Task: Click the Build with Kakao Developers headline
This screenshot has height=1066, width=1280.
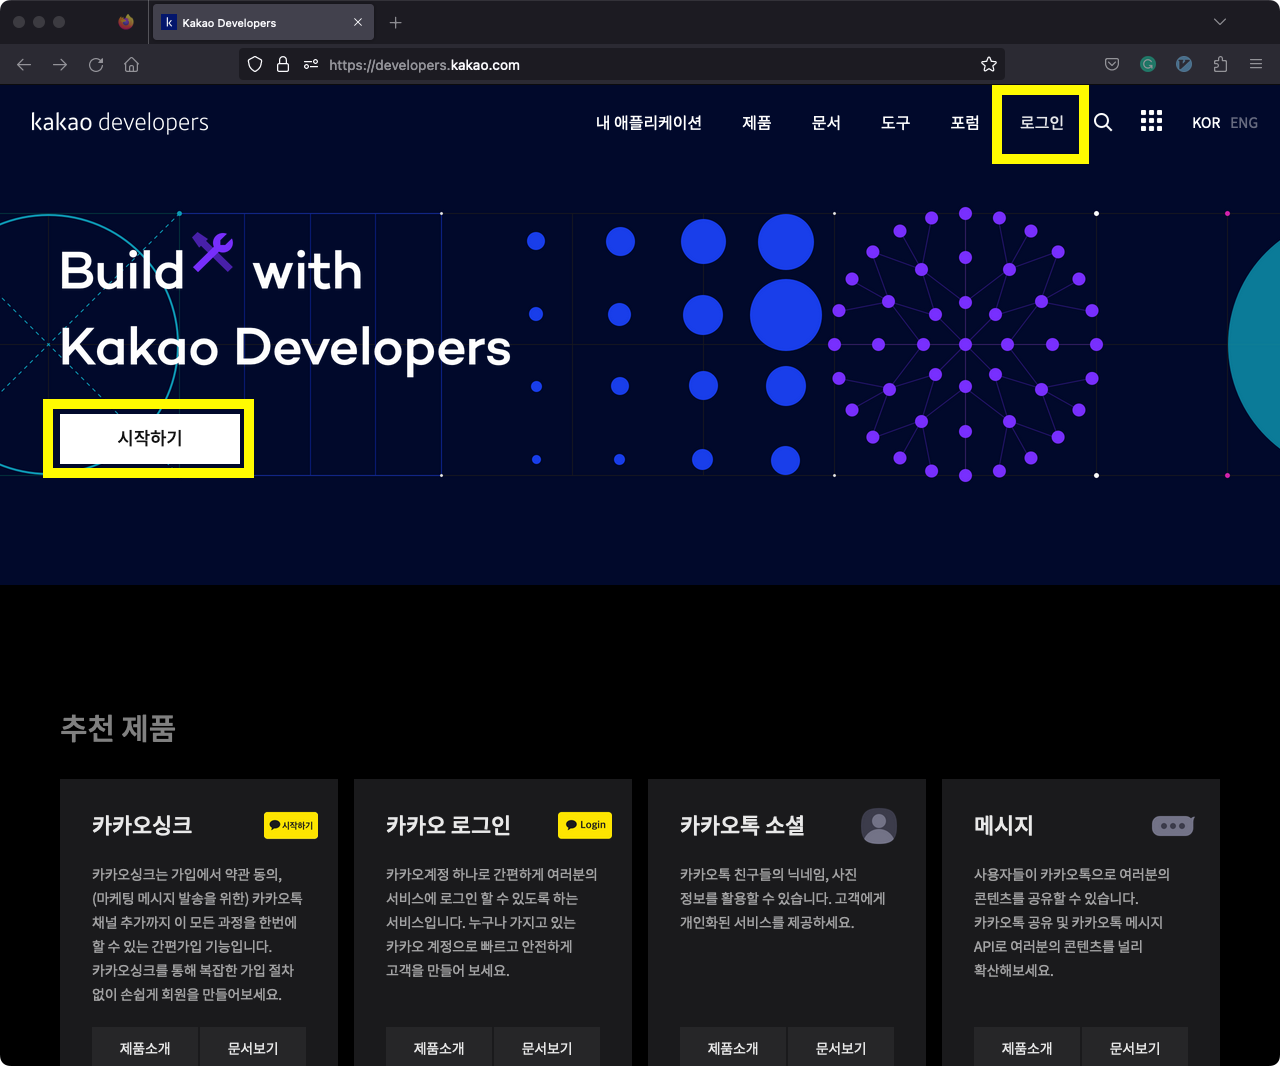Action: (x=285, y=308)
